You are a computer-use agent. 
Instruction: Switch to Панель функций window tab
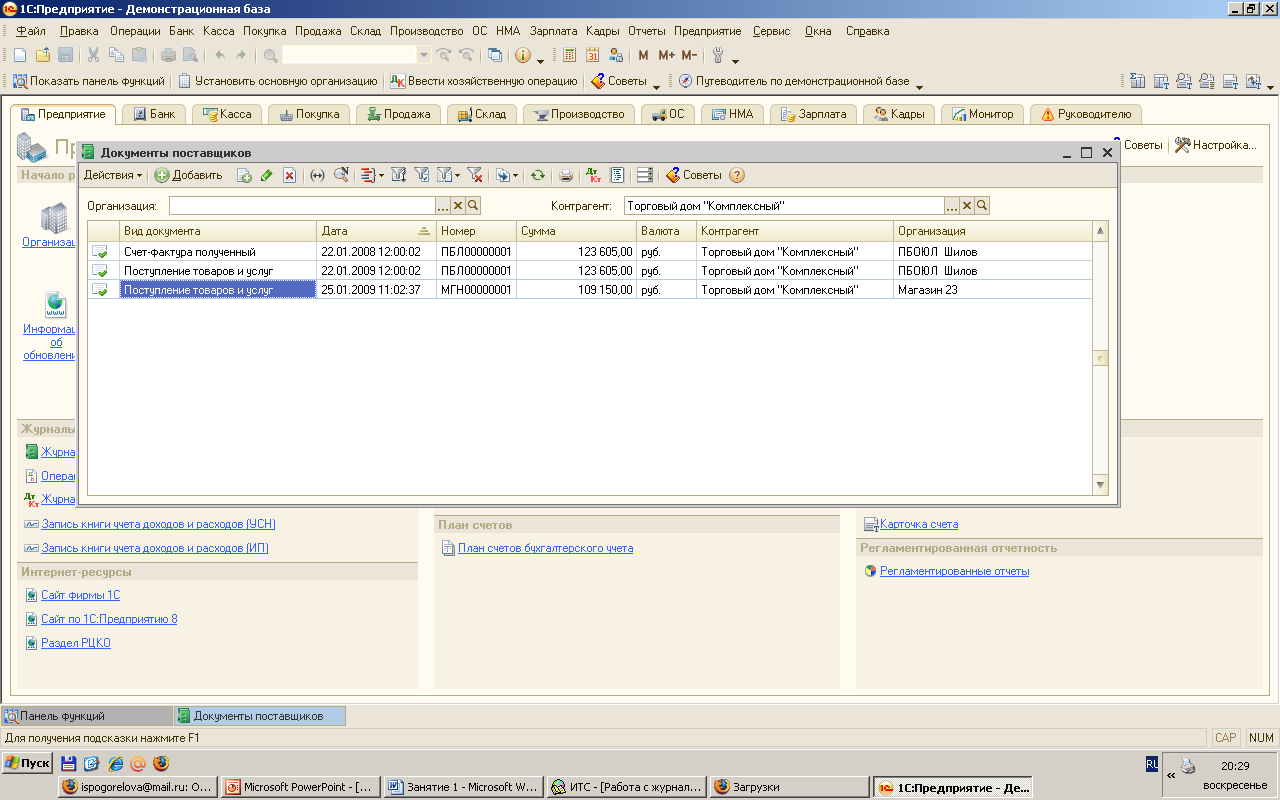pos(87,716)
